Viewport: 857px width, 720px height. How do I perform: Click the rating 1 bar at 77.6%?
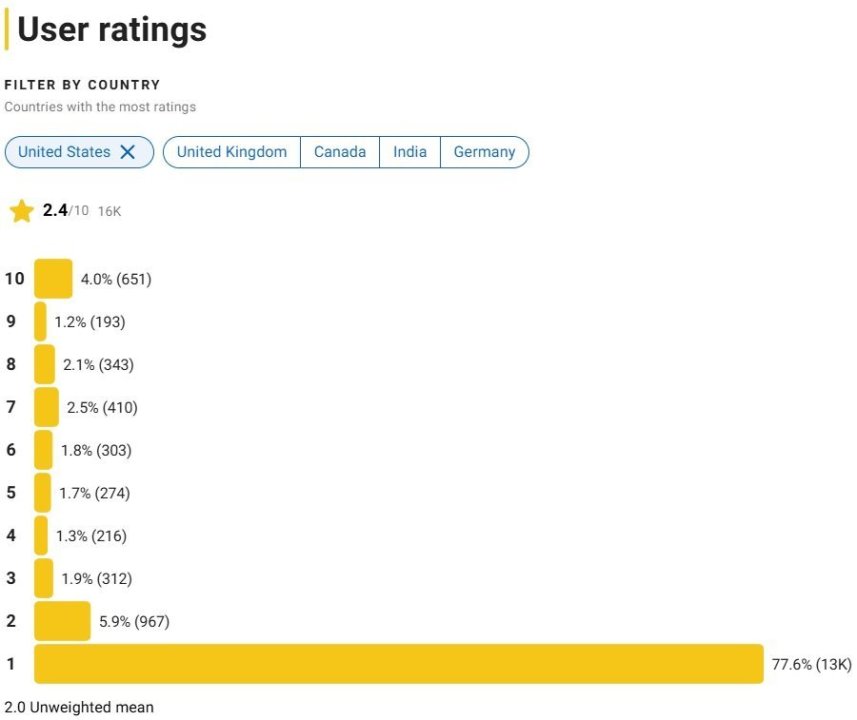click(398, 664)
